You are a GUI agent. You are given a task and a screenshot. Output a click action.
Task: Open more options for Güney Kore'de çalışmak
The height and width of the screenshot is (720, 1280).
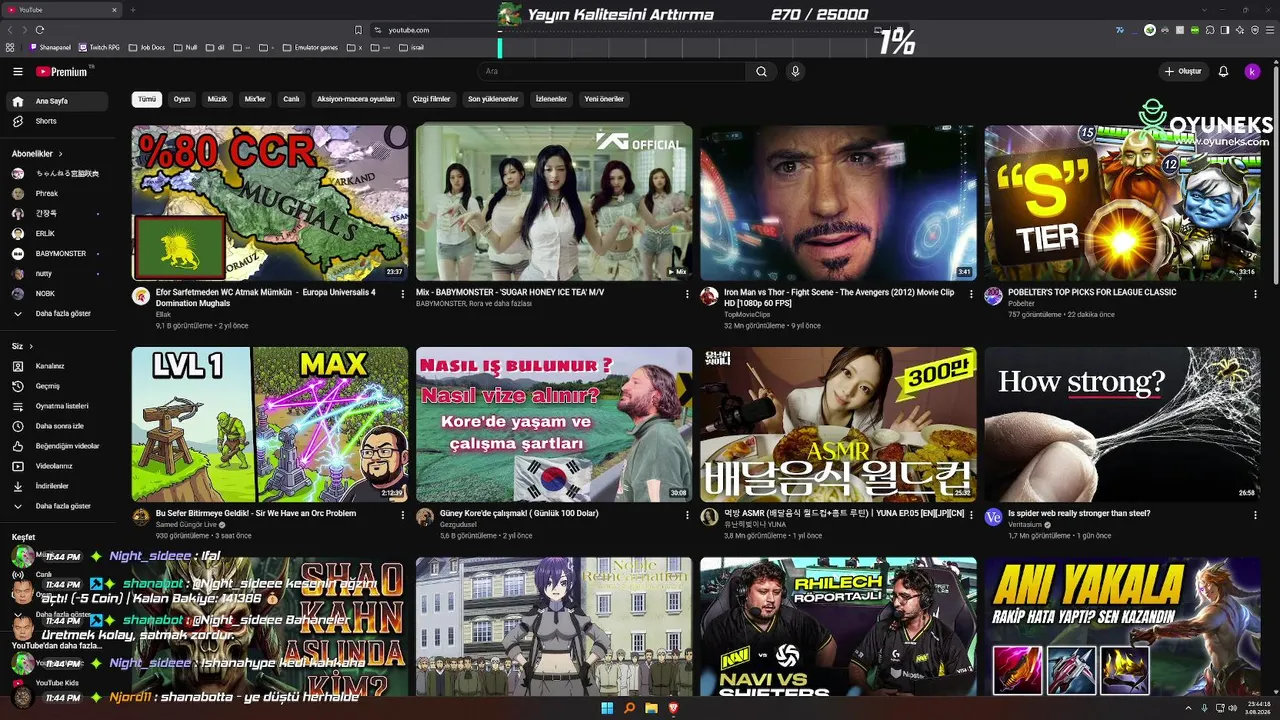tap(687, 515)
